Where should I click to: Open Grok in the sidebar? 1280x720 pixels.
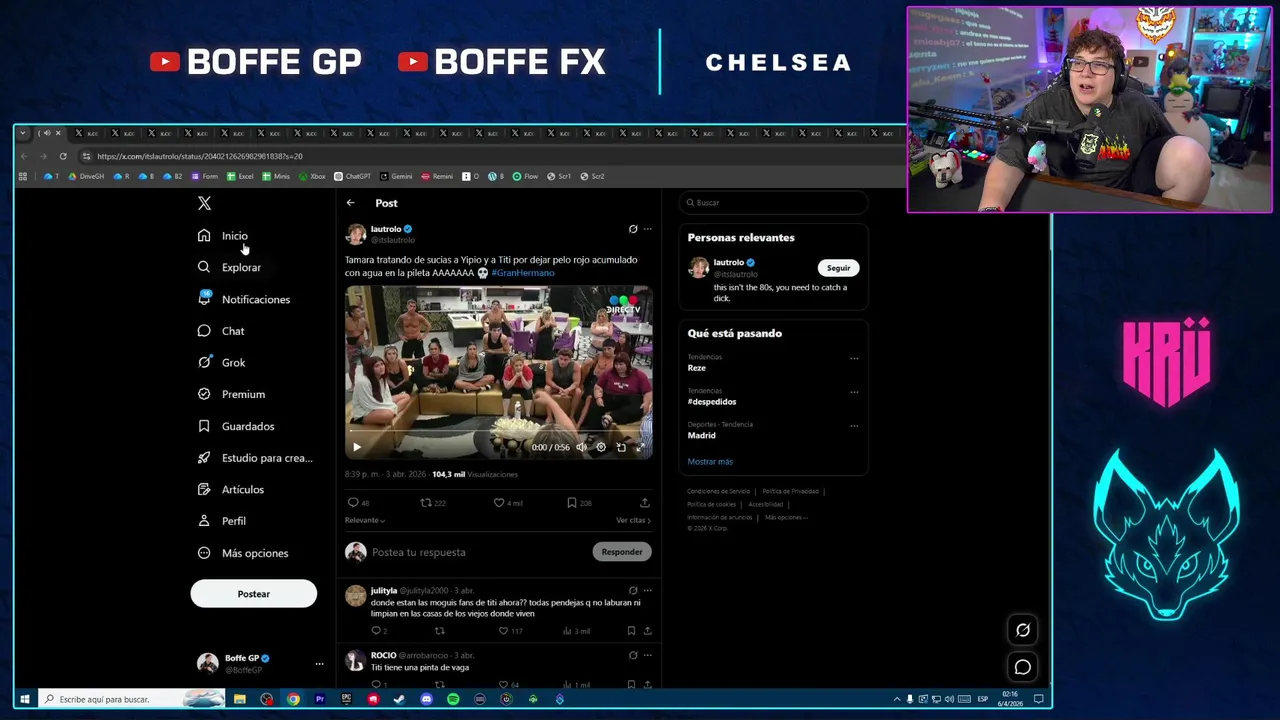(221, 362)
